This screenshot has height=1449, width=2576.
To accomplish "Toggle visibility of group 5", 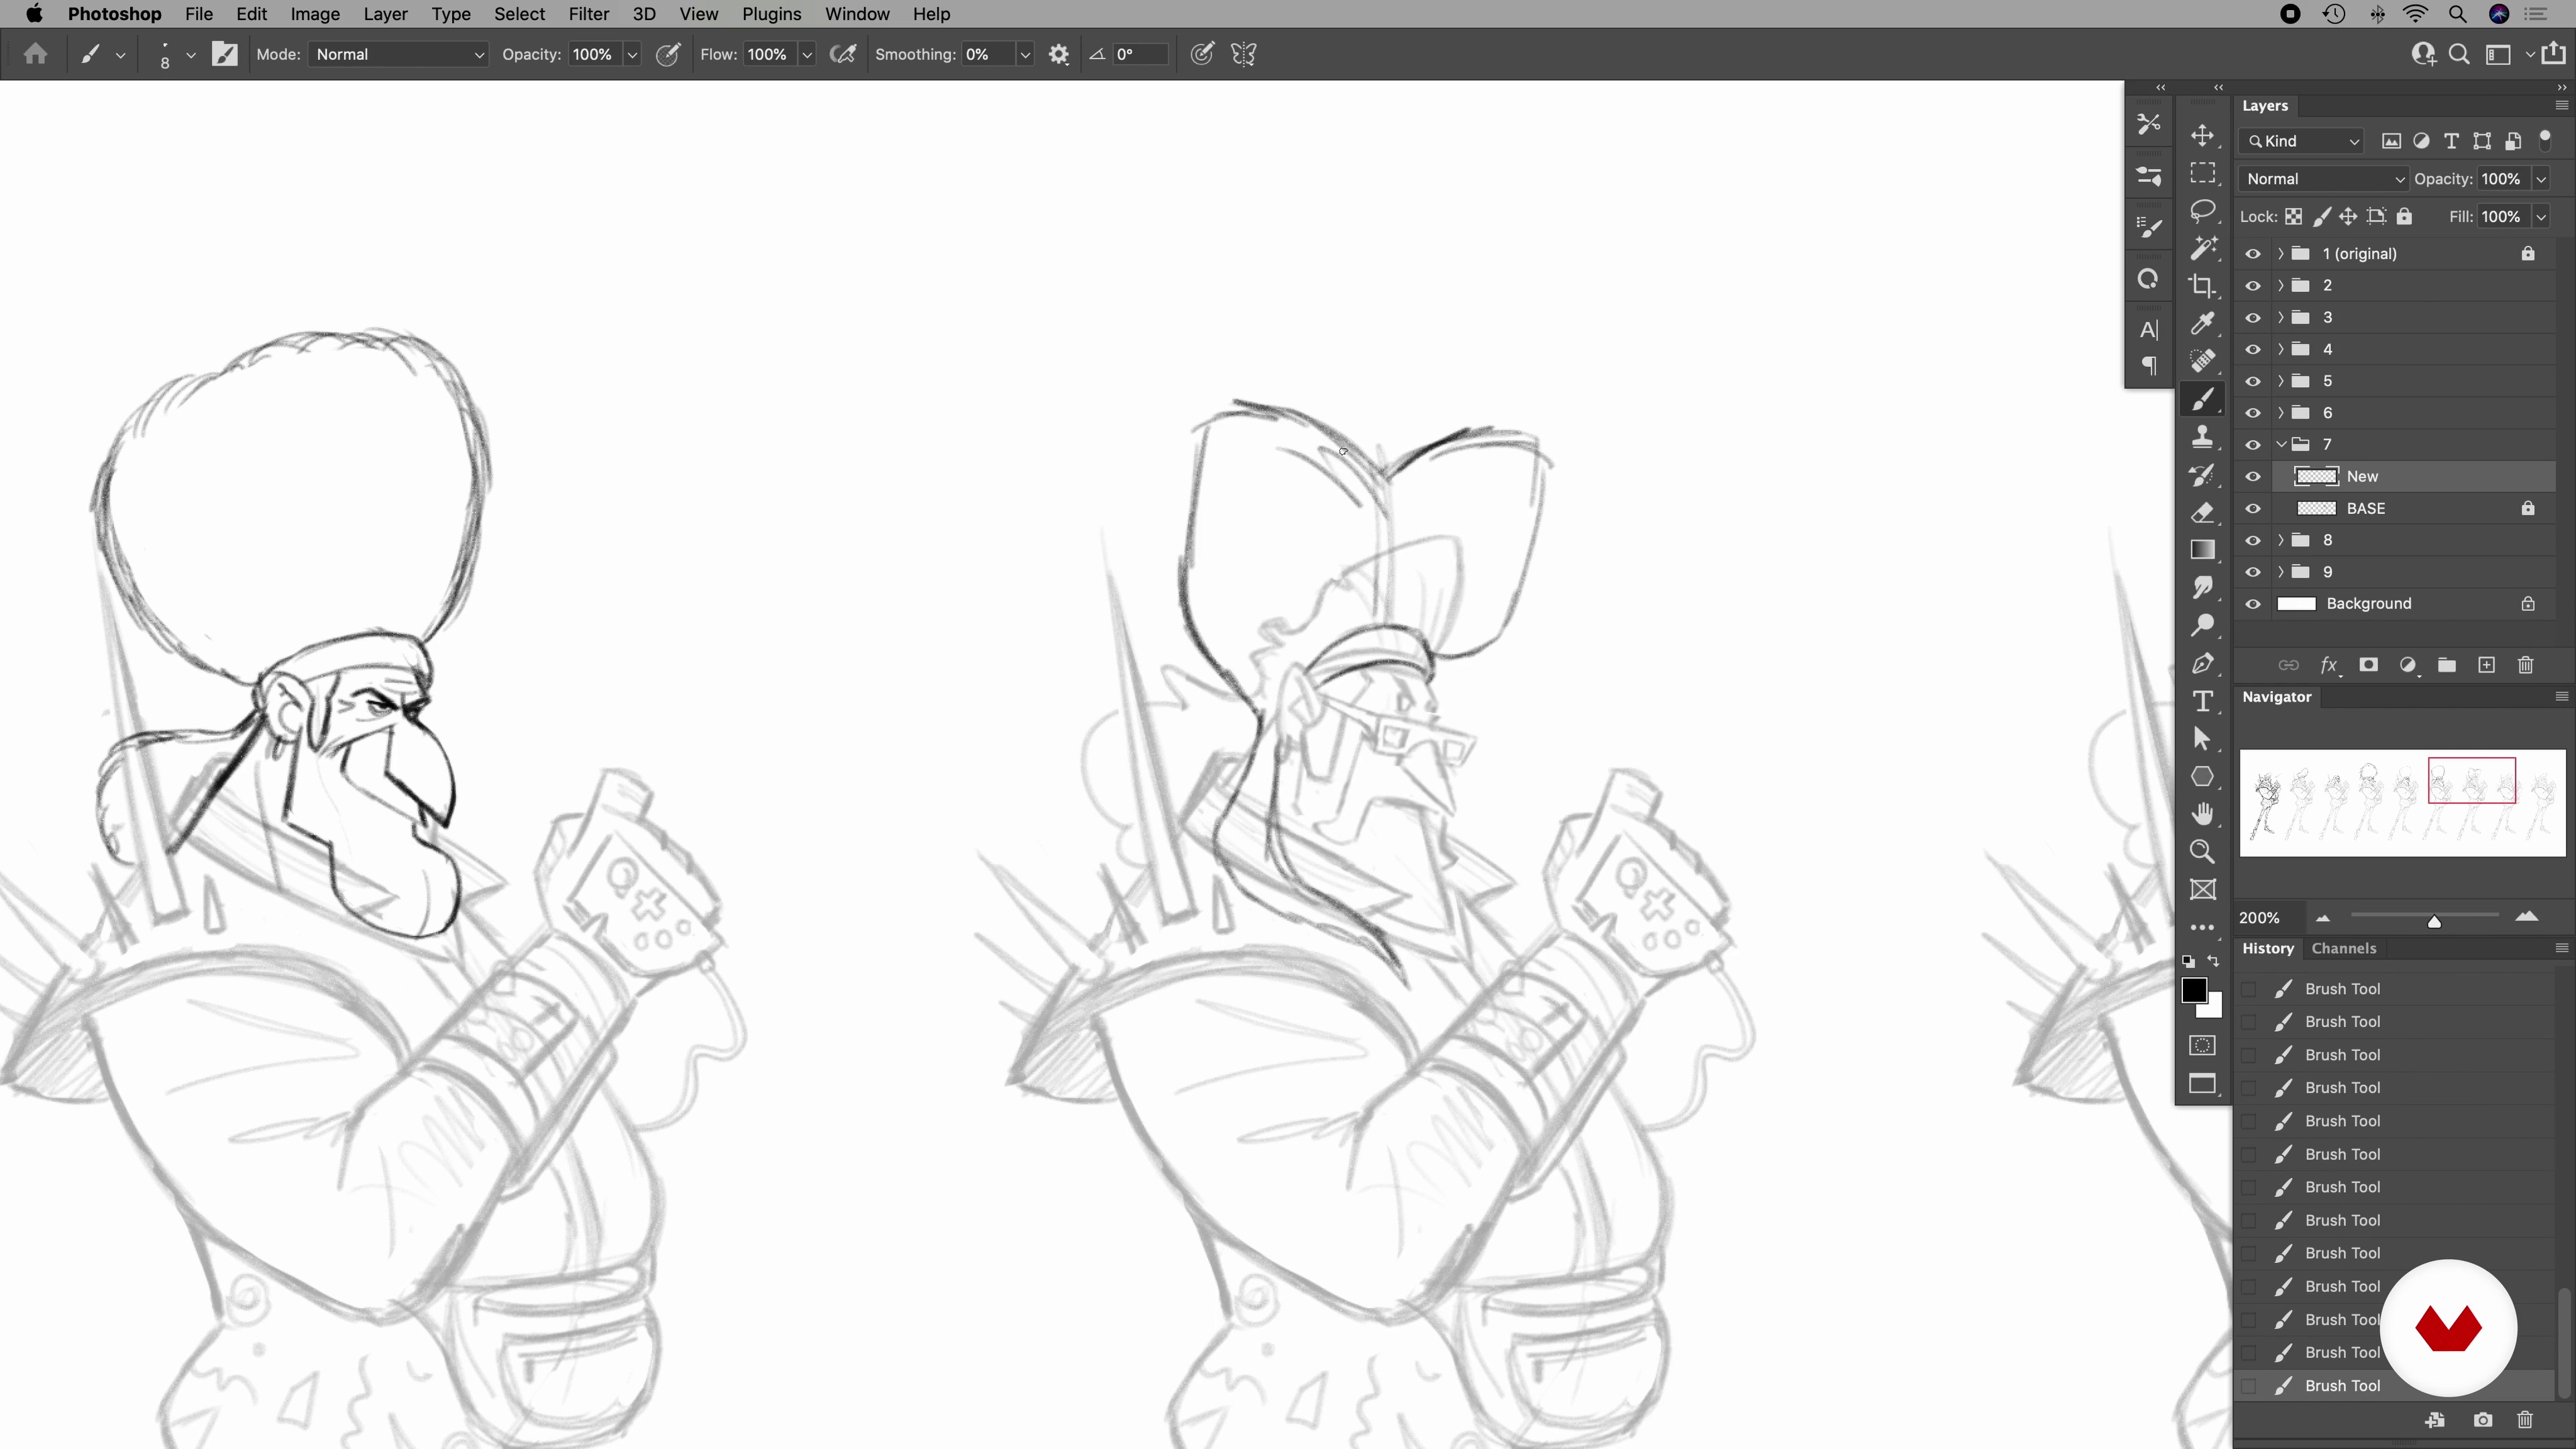I will coord(2252,381).
